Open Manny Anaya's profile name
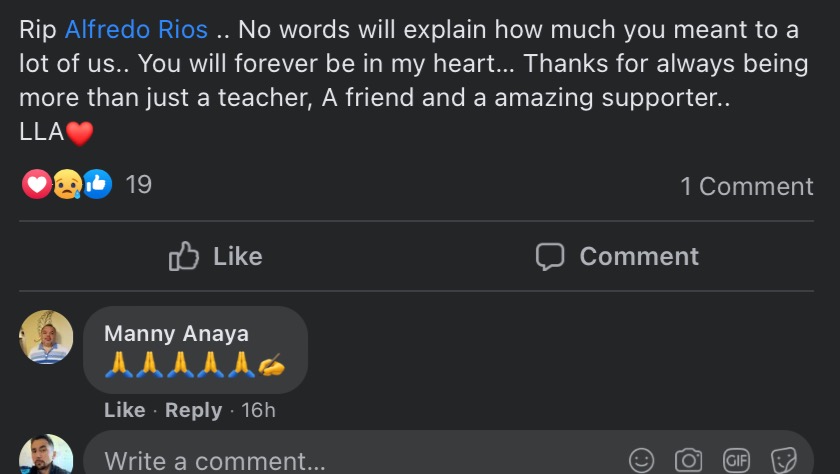 click(176, 334)
